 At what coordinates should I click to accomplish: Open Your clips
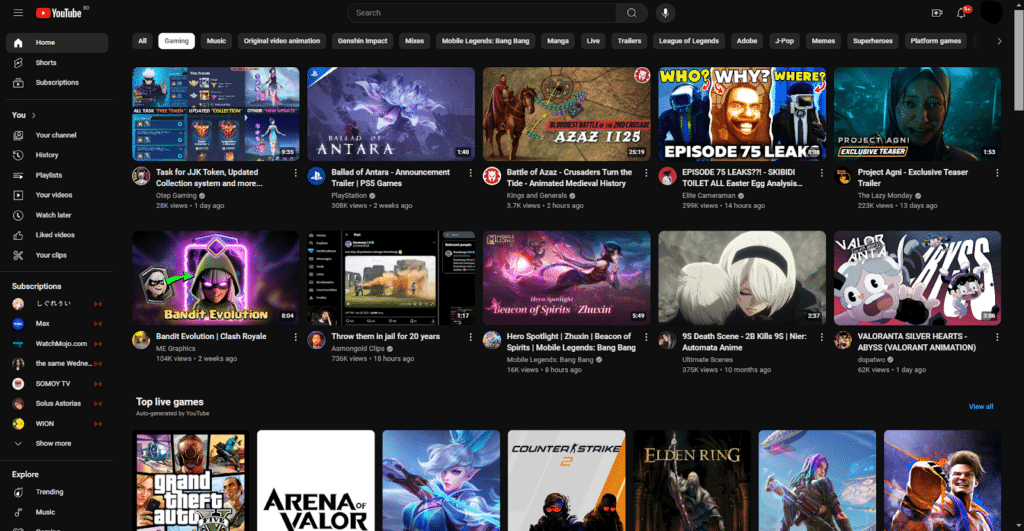pyautogui.click(x=57, y=255)
